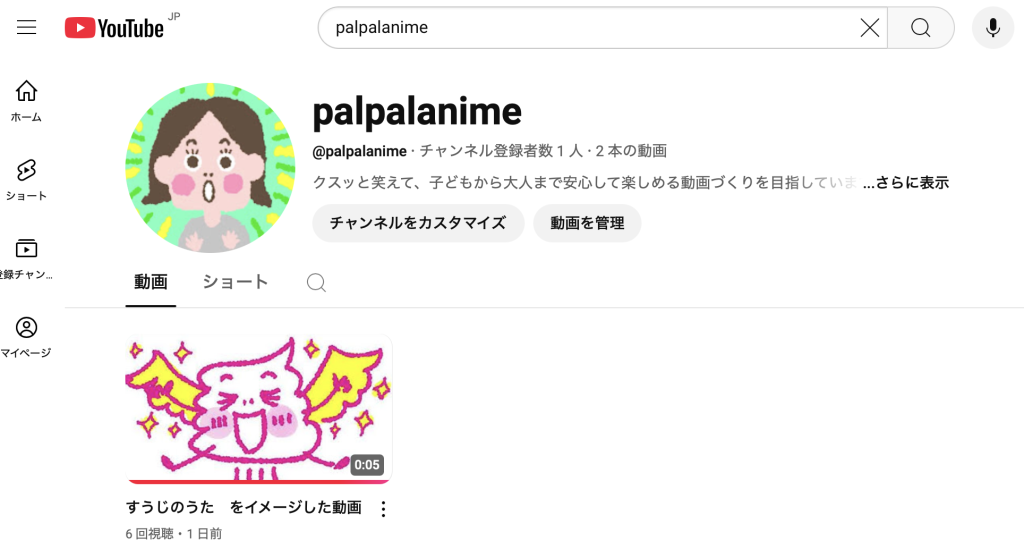Switch to the 動画 tab
The width and height of the screenshot is (1024, 557).
coord(151,282)
